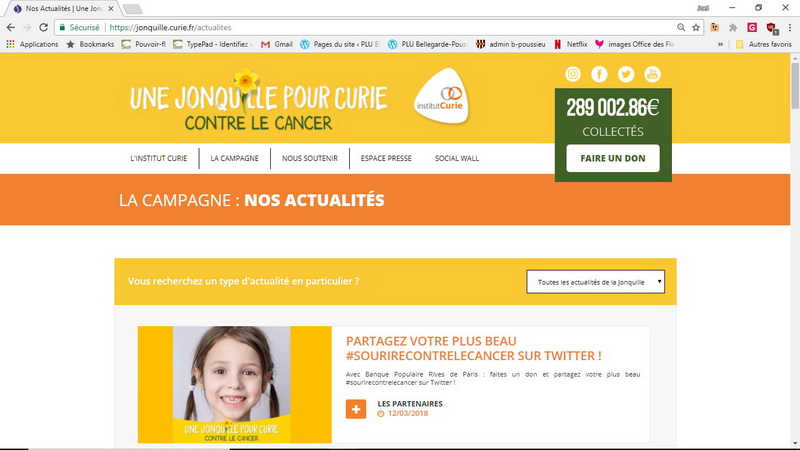The width and height of the screenshot is (800, 450).
Task: Click the smiling girl article thumbnail
Action: 235,385
